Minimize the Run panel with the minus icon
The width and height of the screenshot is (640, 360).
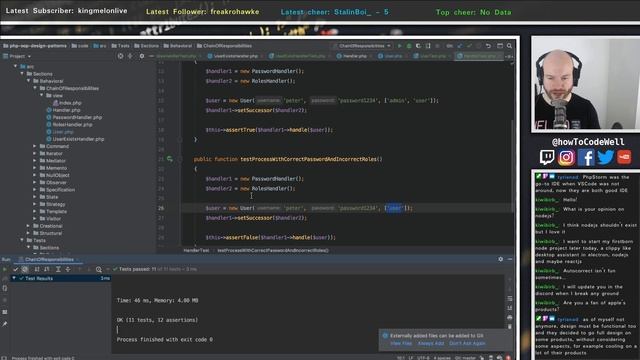click(x=510, y=259)
